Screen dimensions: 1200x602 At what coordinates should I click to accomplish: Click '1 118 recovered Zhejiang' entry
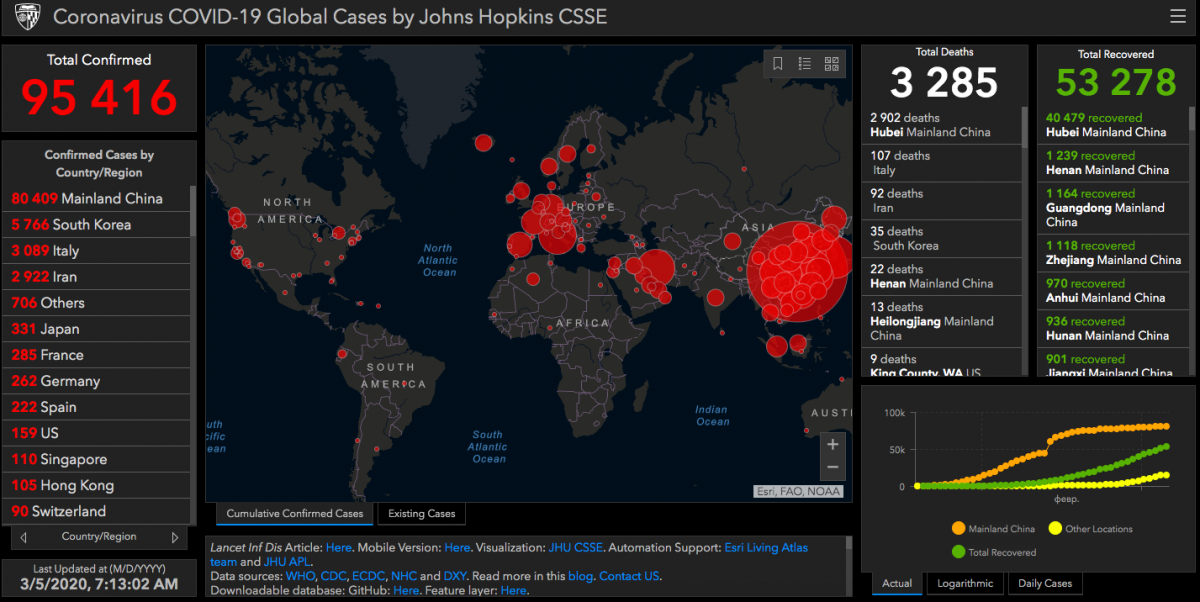1112,253
